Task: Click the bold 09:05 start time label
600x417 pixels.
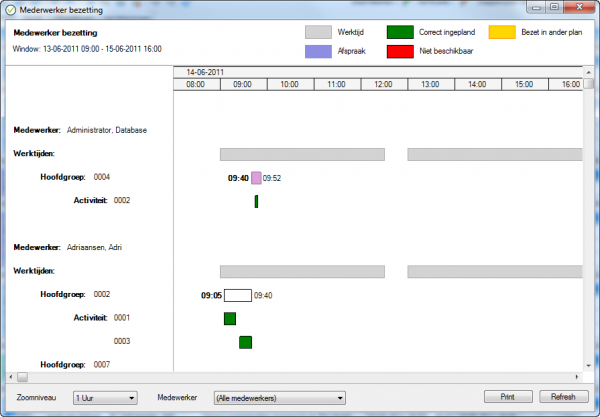Action: click(212, 295)
